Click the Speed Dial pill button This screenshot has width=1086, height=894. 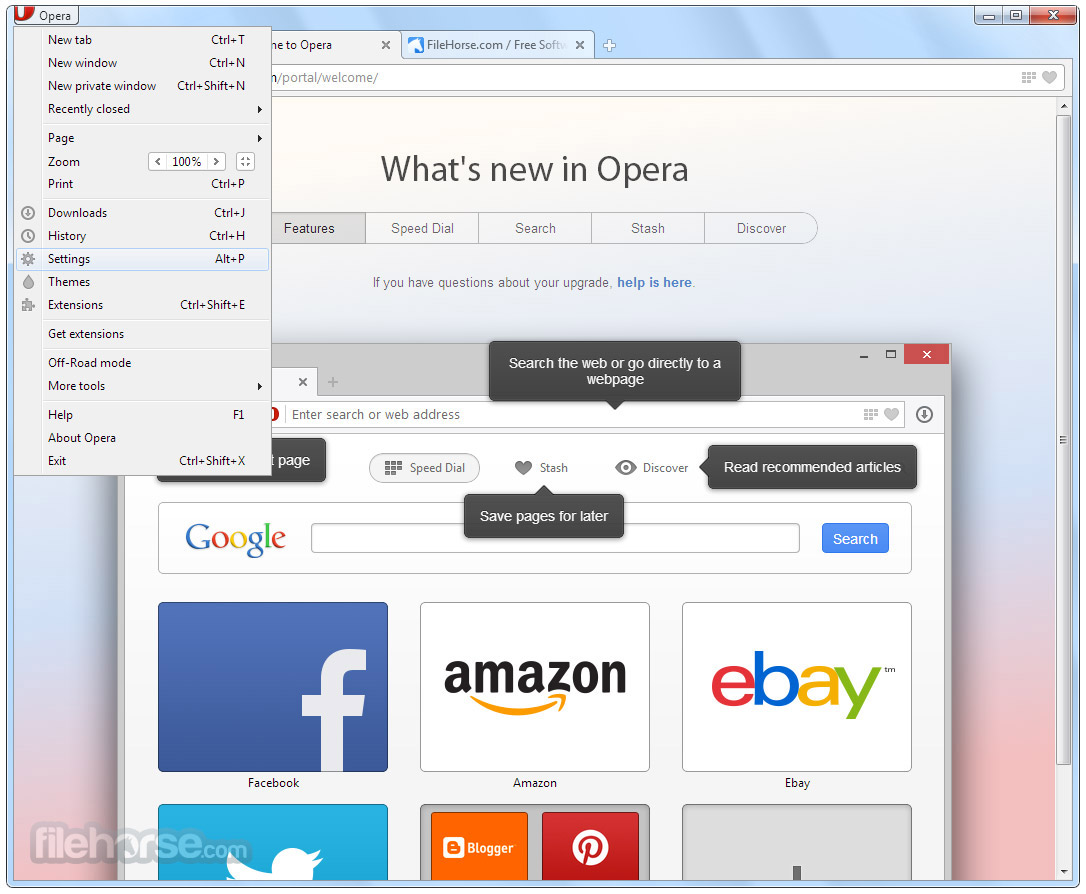click(x=425, y=468)
